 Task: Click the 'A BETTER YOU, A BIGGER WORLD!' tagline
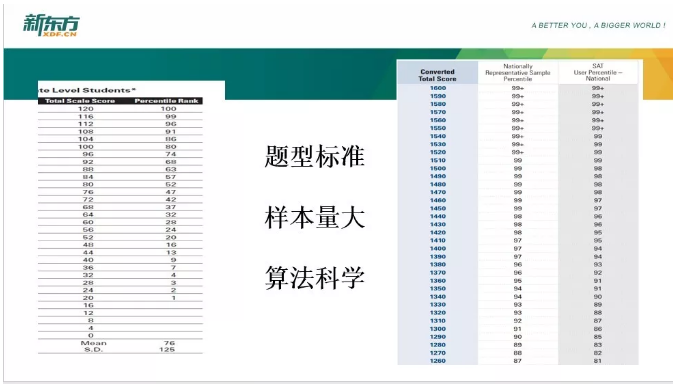point(598,25)
